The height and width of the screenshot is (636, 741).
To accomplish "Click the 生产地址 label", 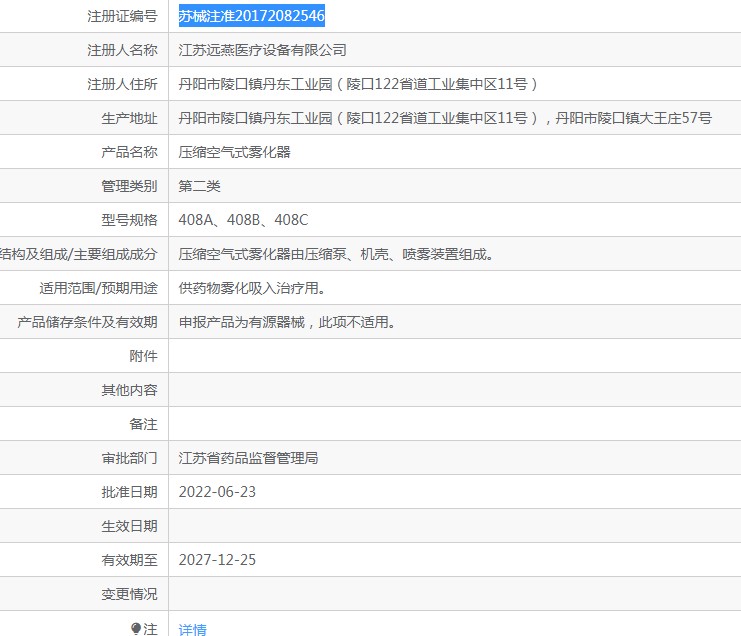I will coord(129,118).
